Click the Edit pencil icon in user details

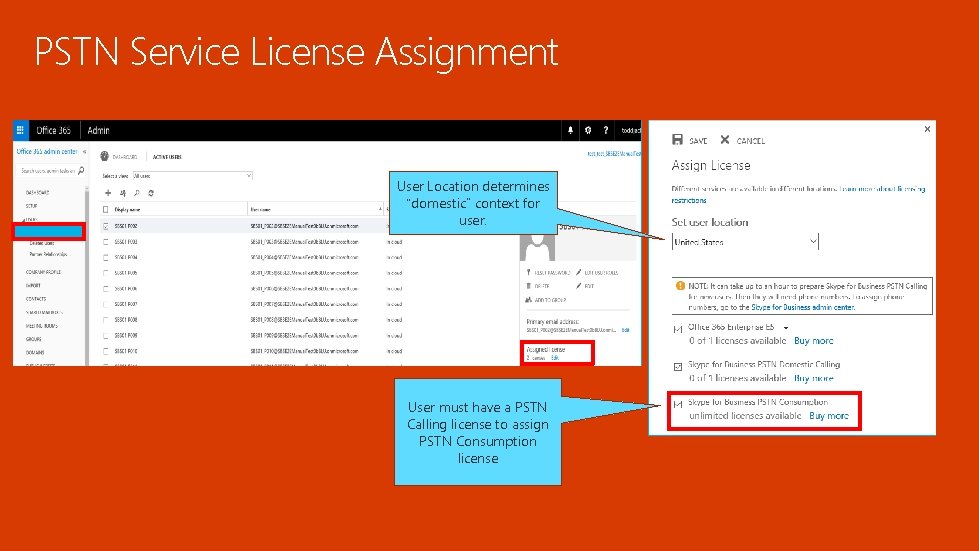[579, 286]
